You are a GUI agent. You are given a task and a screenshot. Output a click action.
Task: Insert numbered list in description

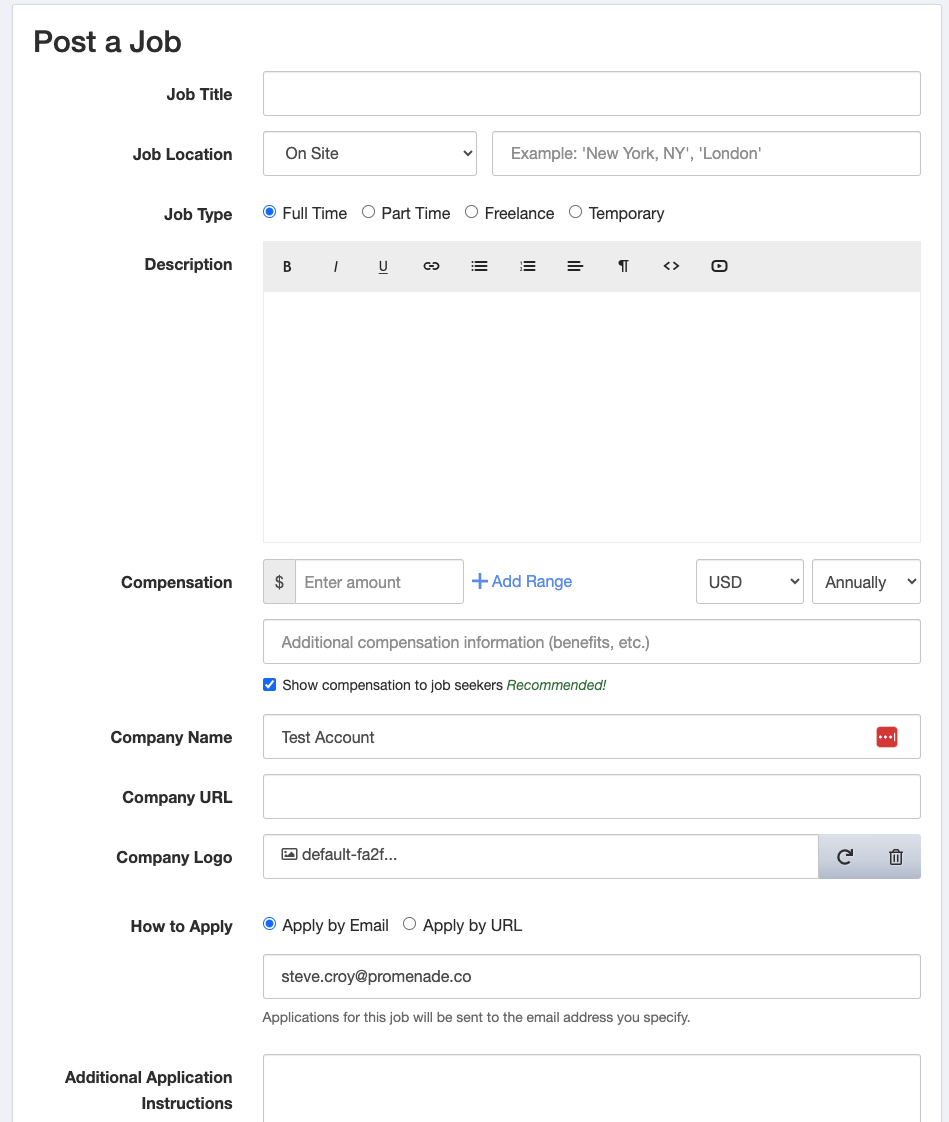tap(527, 266)
